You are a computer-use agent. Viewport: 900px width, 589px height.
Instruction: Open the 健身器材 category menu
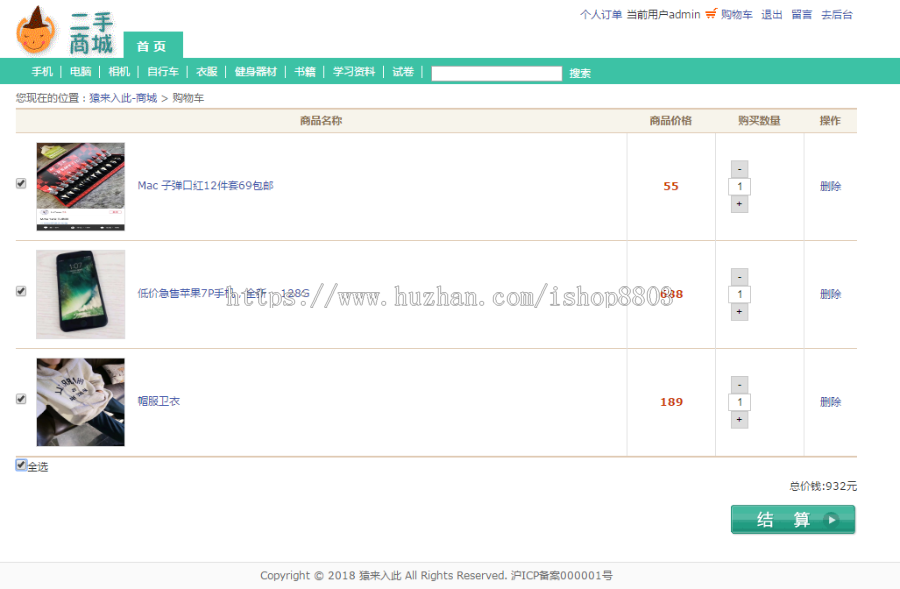(x=255, y=72)
